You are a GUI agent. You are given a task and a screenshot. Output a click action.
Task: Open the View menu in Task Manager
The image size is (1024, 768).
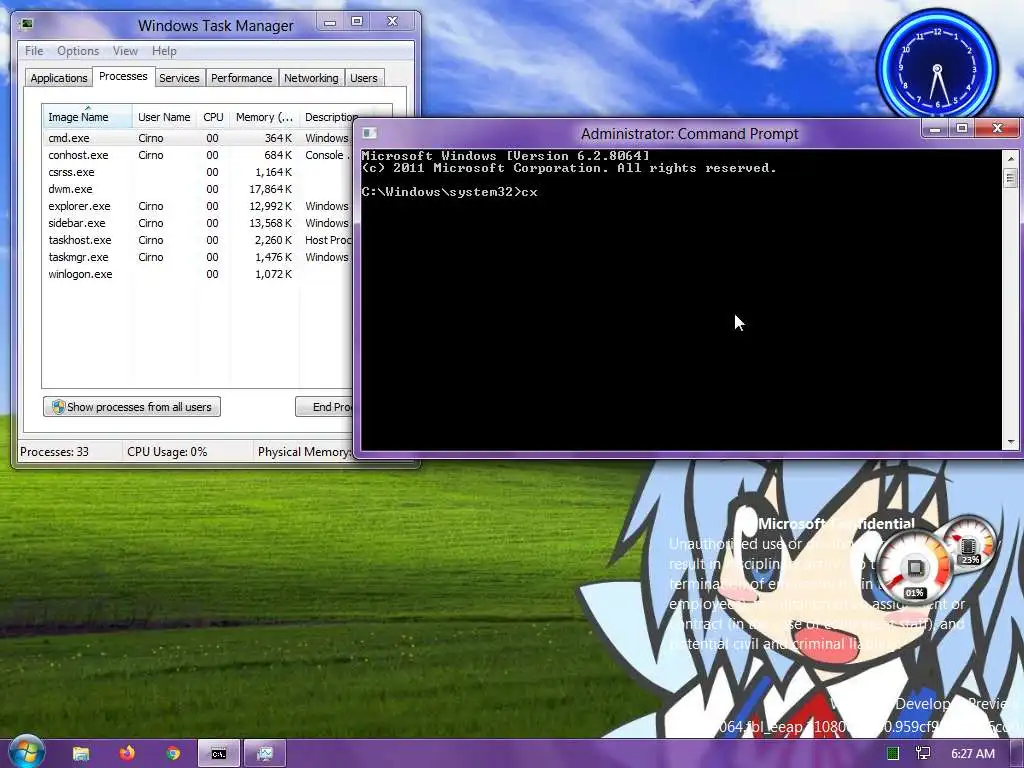tap(125, 51)
